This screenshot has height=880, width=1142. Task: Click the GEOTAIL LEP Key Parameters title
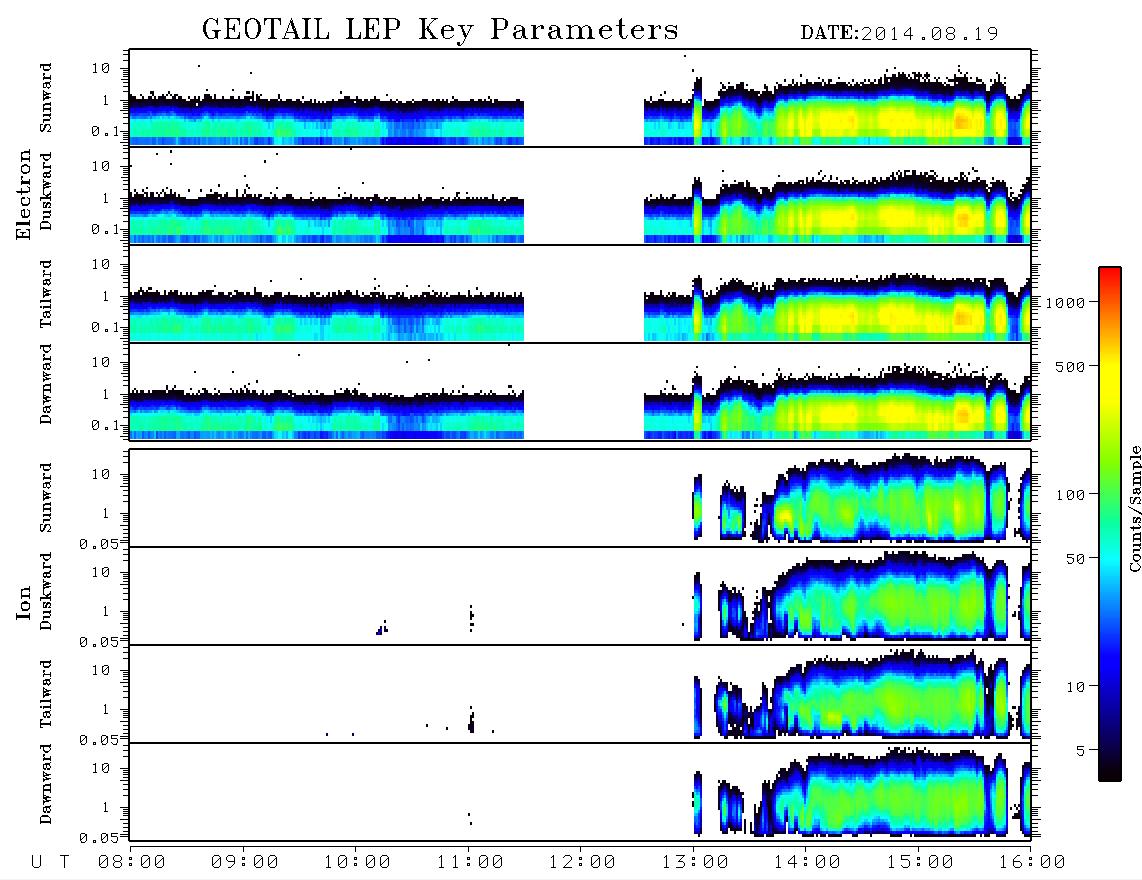tap(440, 29)
